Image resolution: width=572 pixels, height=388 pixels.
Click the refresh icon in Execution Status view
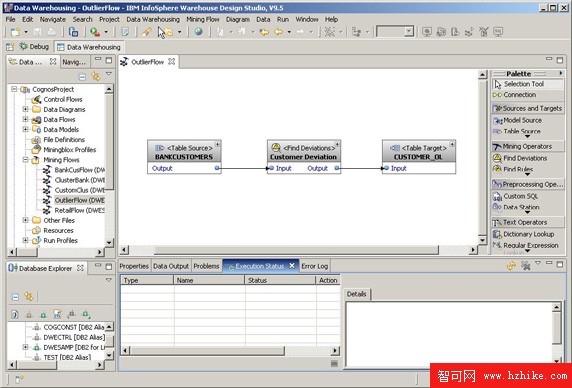[x=511, y=266]
